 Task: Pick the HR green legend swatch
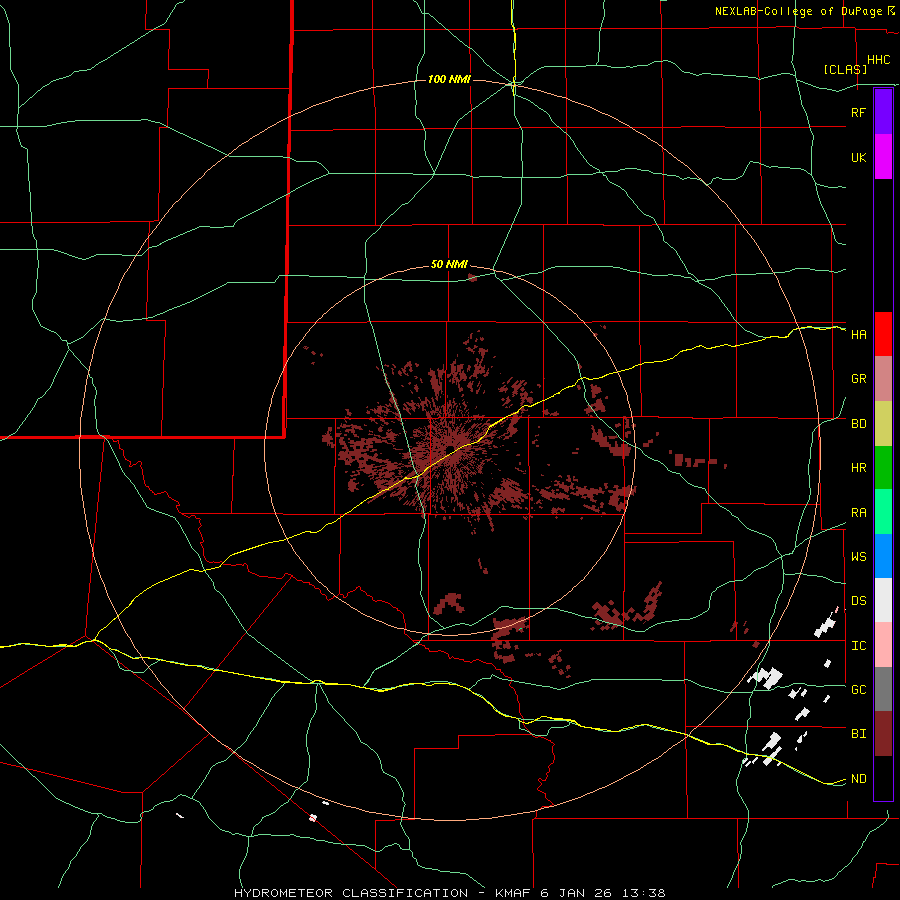pos(883,468)
